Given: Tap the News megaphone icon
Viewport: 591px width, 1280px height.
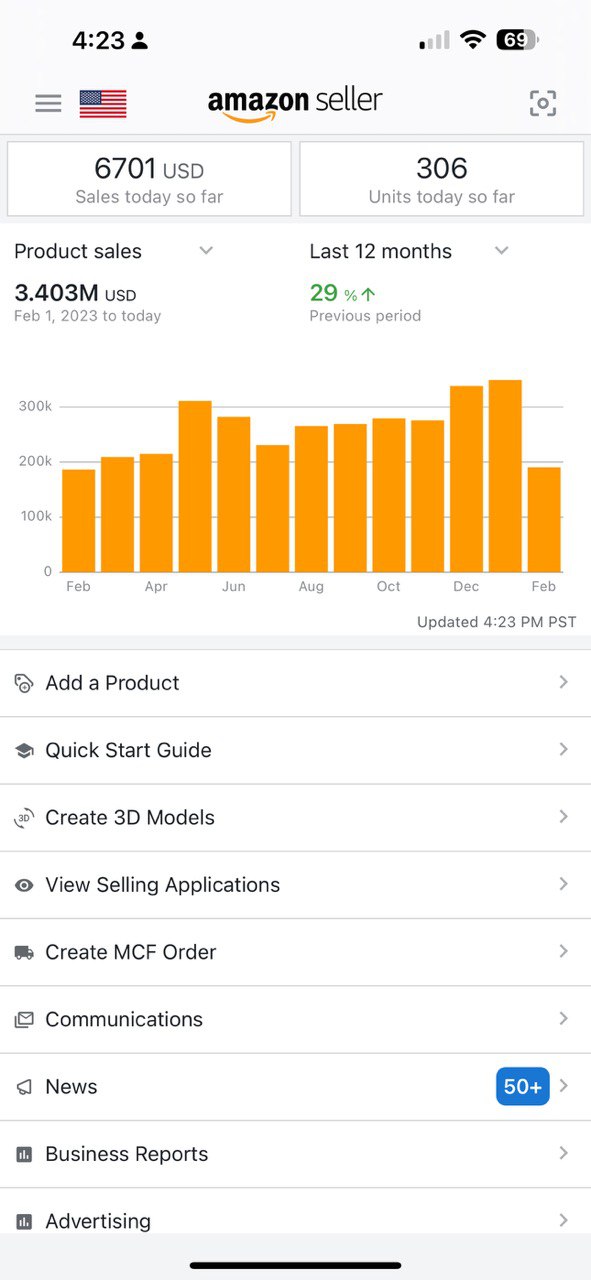Looking at the screenshot, I should [x=24, y=1087].
